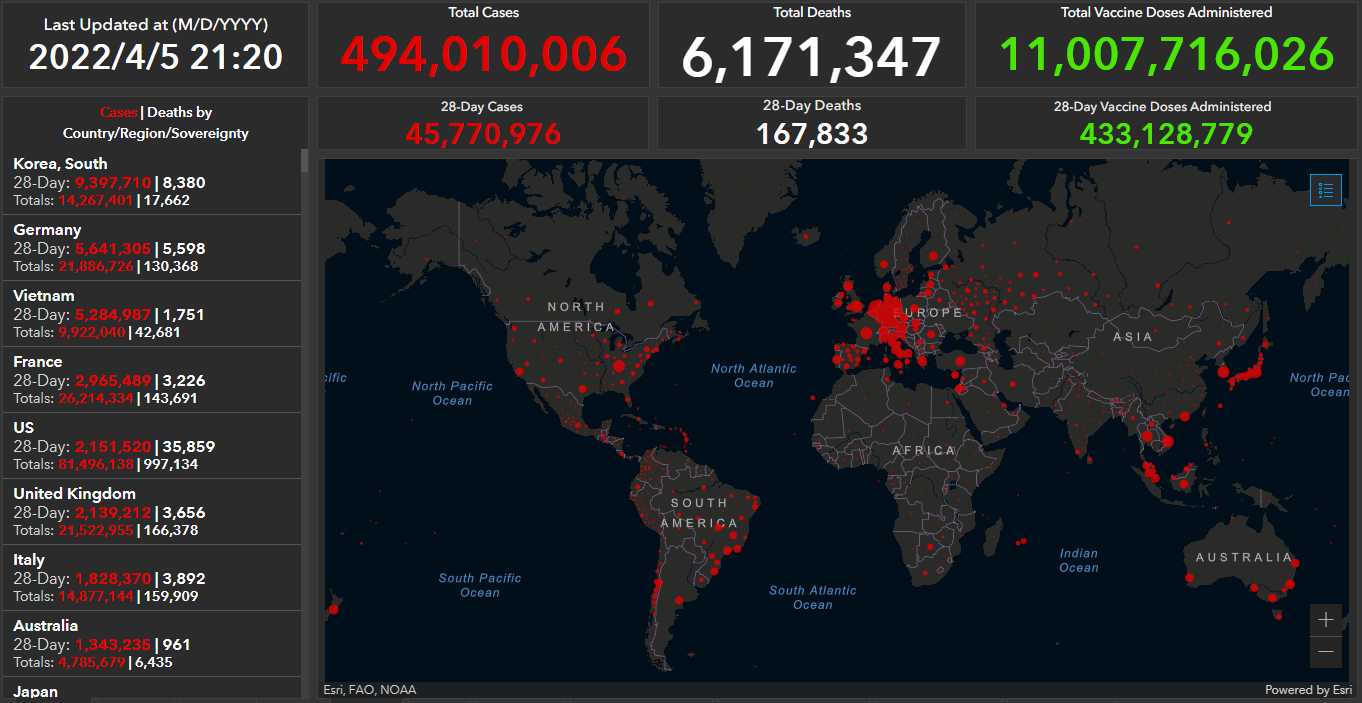Click 28-Day Cases value 45,770,976

pyautogui.click(x=484, y=134)
